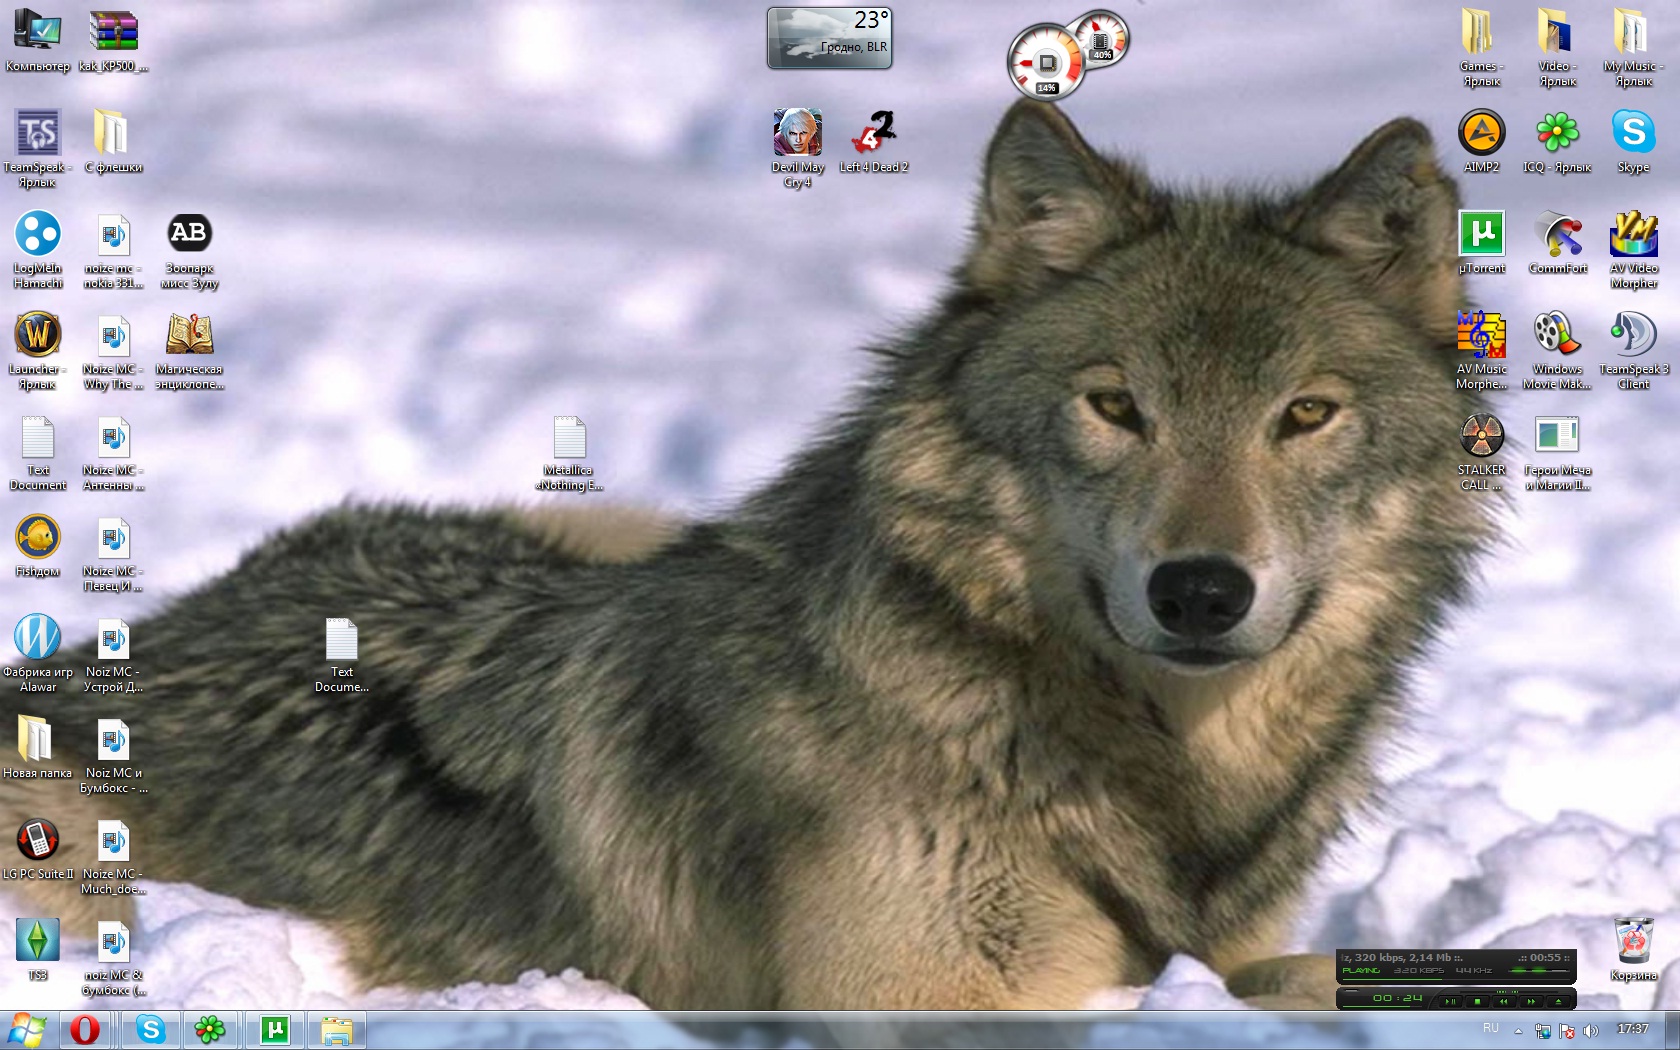This screenshot has width=1680, height=1050.
Task: Open STALKER CALL game shortcut
Action: pyautogui.click(x=1481, y=436)
